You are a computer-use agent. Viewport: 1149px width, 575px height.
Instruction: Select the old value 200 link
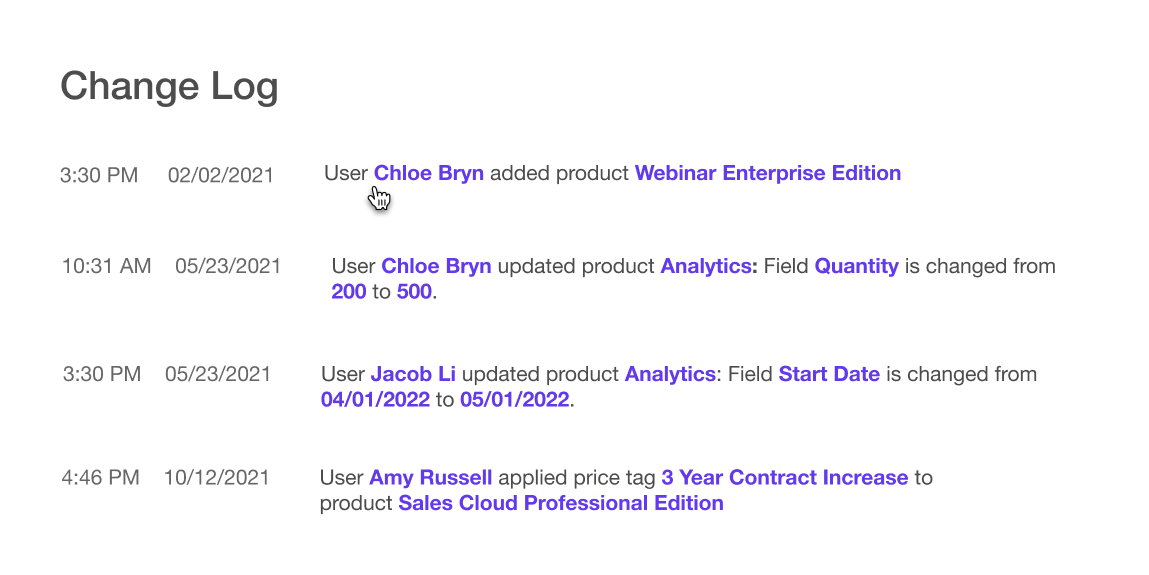pos(348,293)
